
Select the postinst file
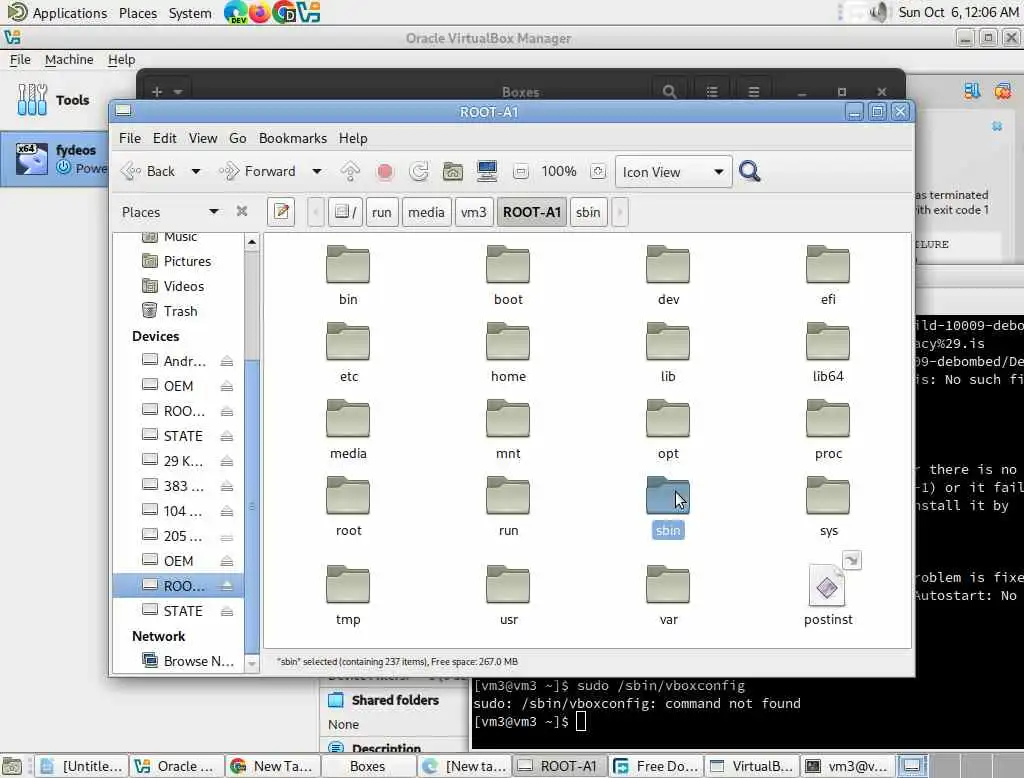828,585
